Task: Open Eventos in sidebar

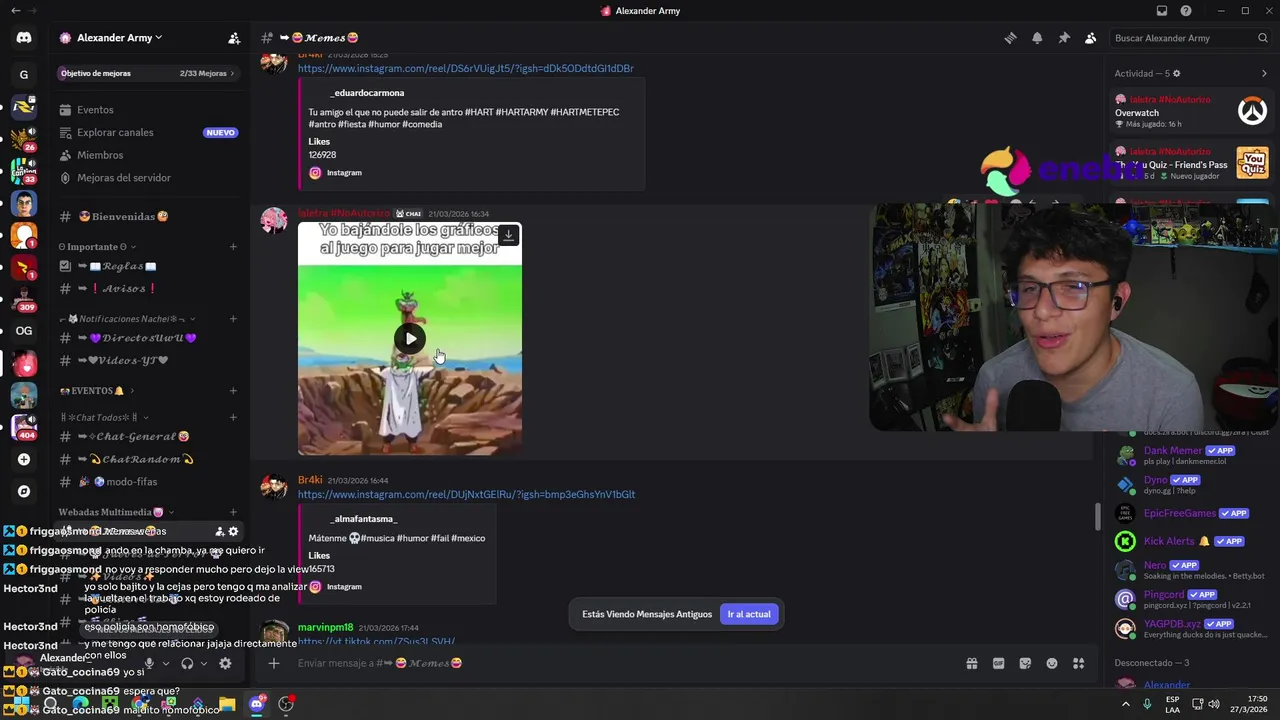Action: click(148, 110)
